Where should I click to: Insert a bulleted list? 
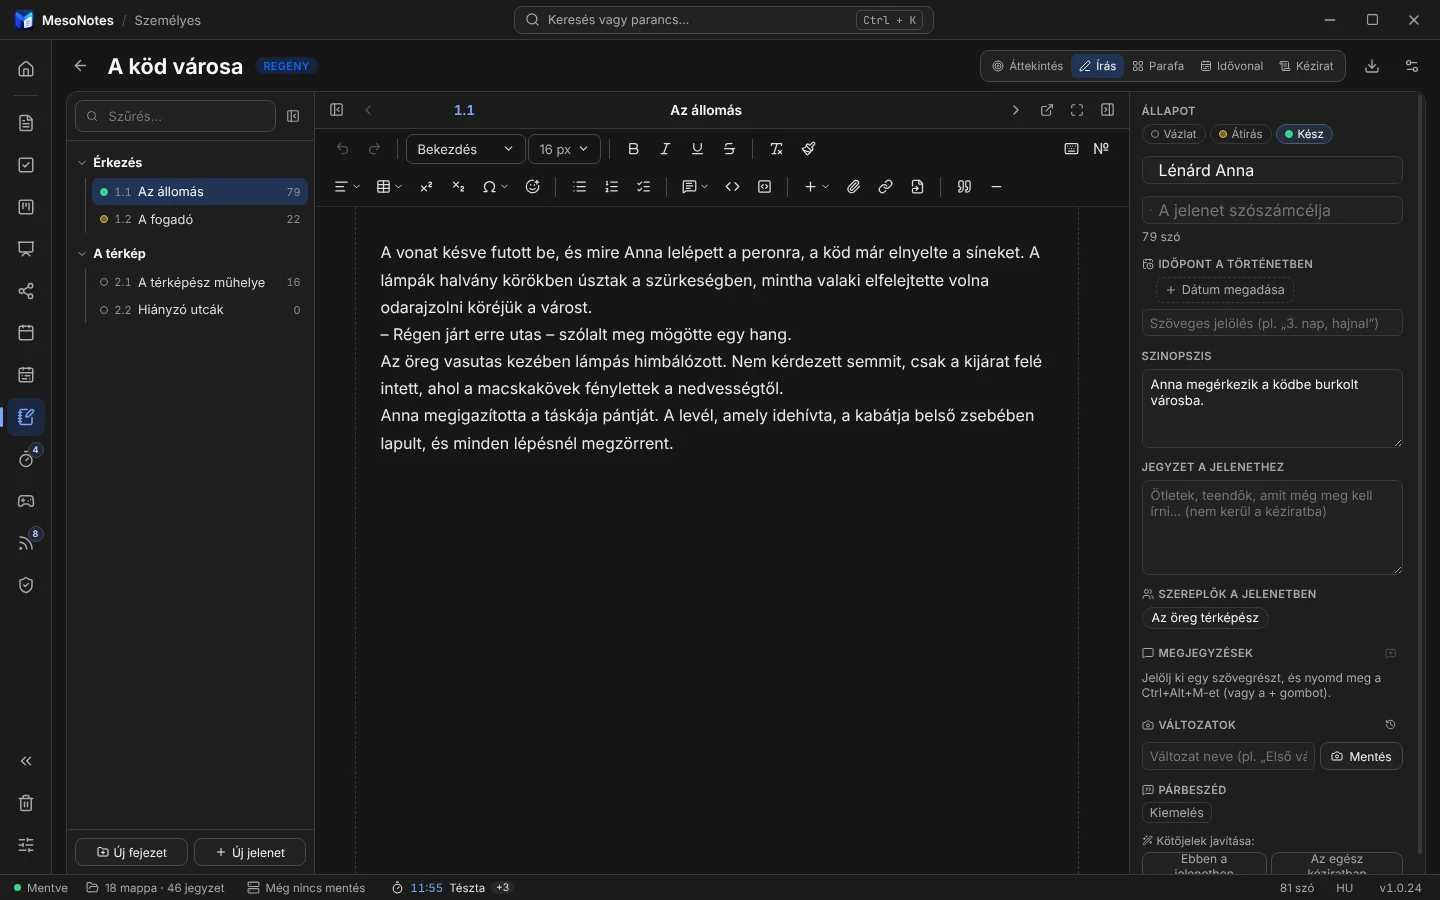click(580, 187)
